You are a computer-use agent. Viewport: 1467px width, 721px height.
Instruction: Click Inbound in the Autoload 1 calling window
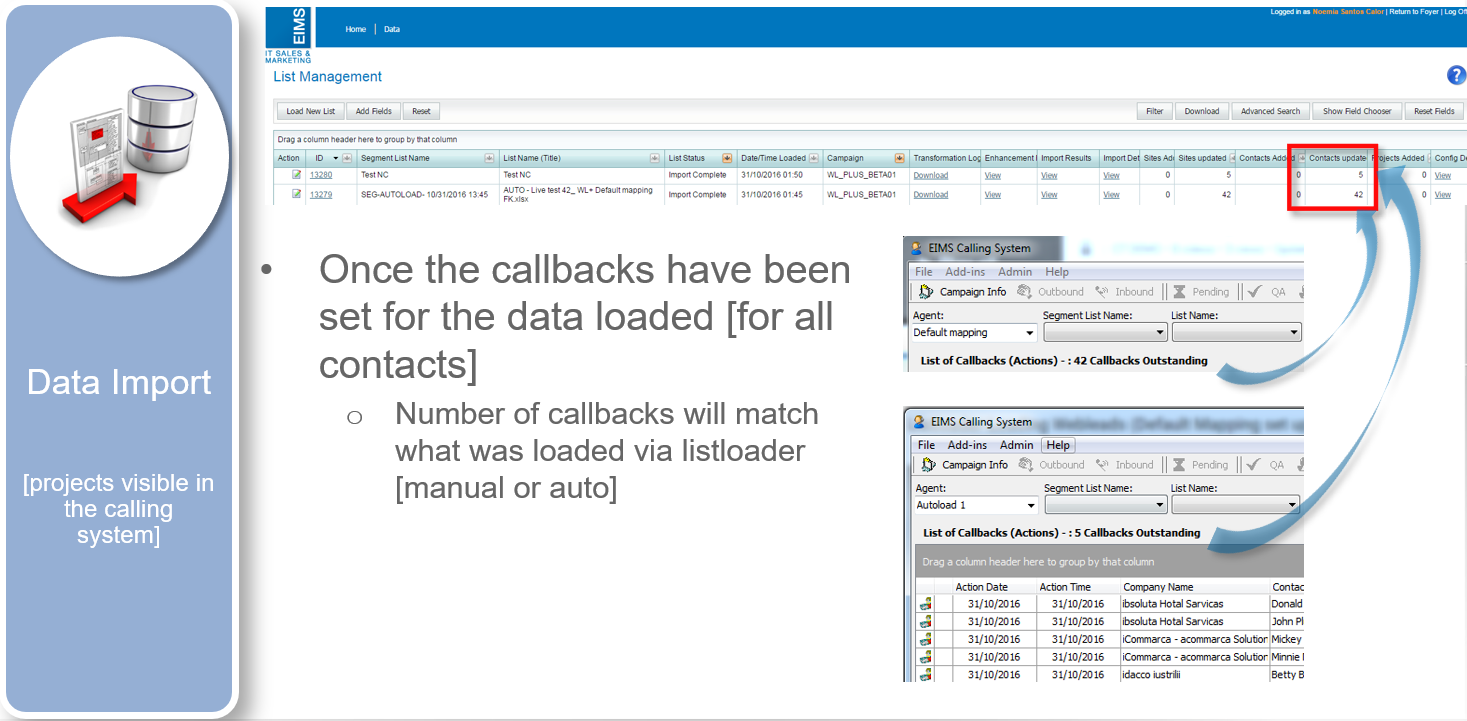point(1125,465)
